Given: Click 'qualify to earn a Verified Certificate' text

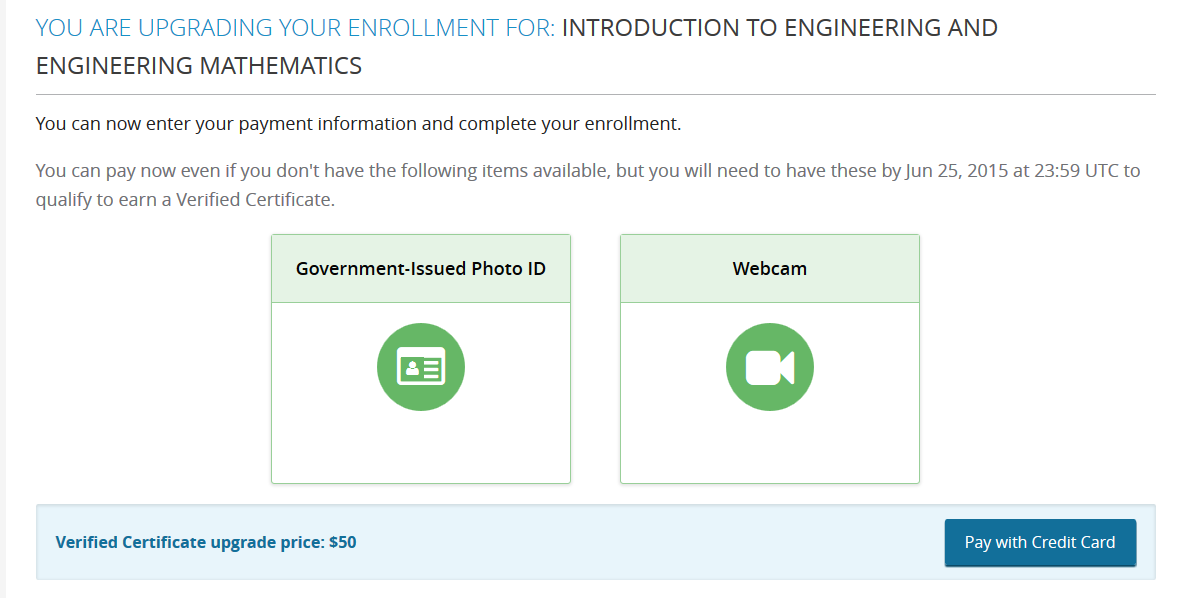Looking at the screenshot, I should click(x=185, y=200).
